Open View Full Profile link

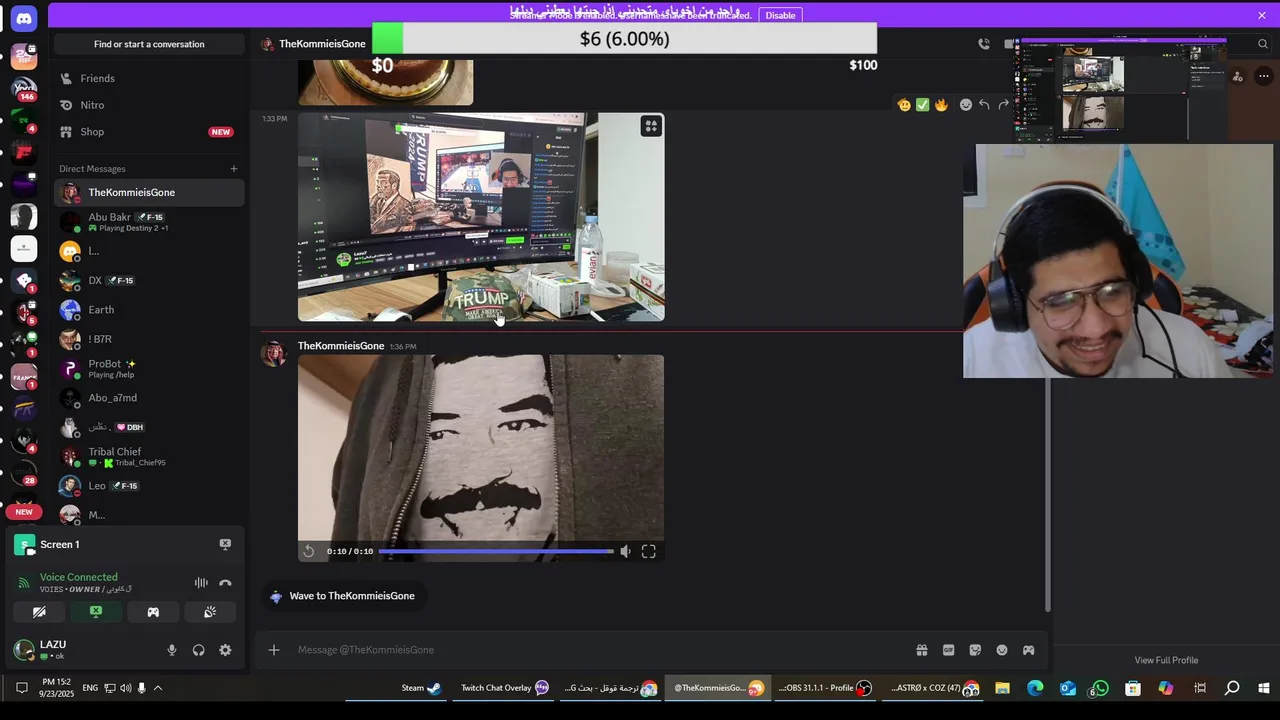(1166, 660)
